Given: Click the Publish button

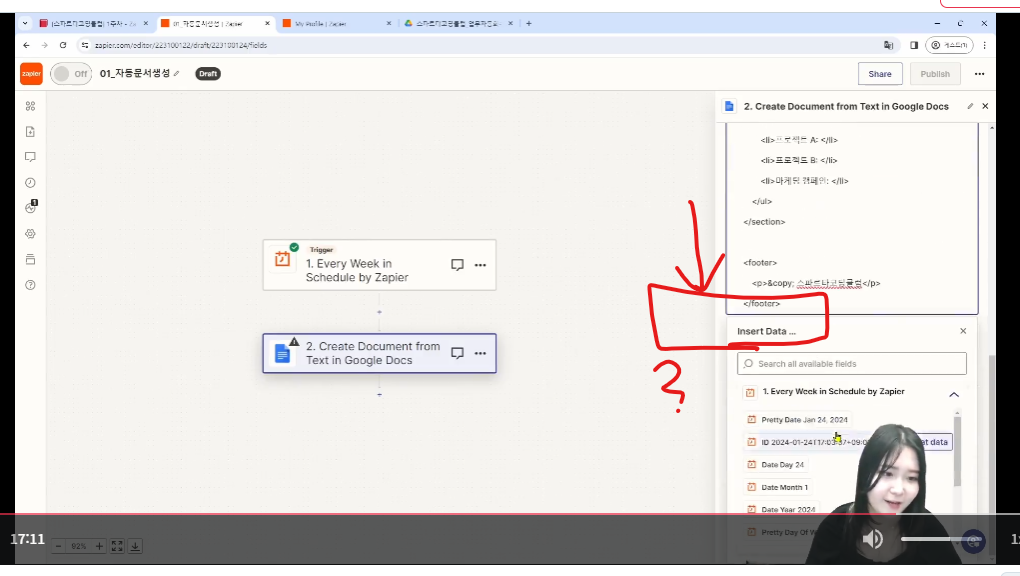Looking at the screenshot, I should [935, 74].
